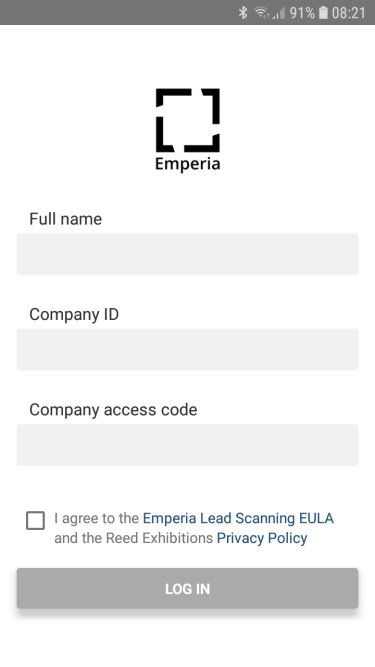Tap the "Company access code" label

point(113,410)
